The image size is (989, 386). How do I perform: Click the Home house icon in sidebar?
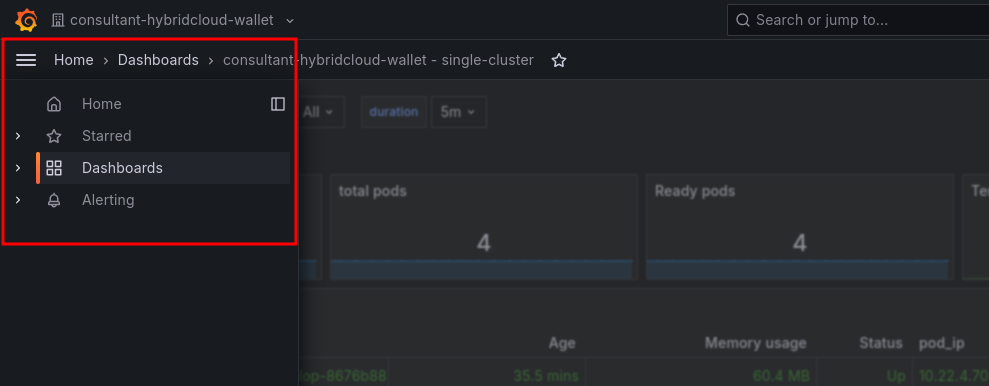point(54,104)
